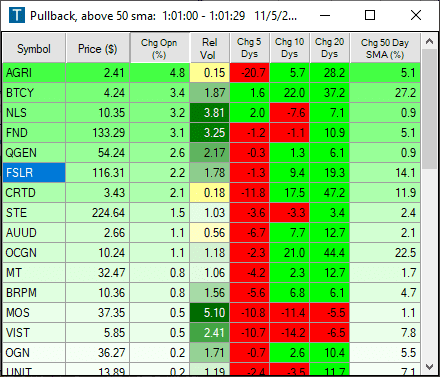Select the BTCY symbol row
This screenshot has height=377, width=440.
click(211, 93)
